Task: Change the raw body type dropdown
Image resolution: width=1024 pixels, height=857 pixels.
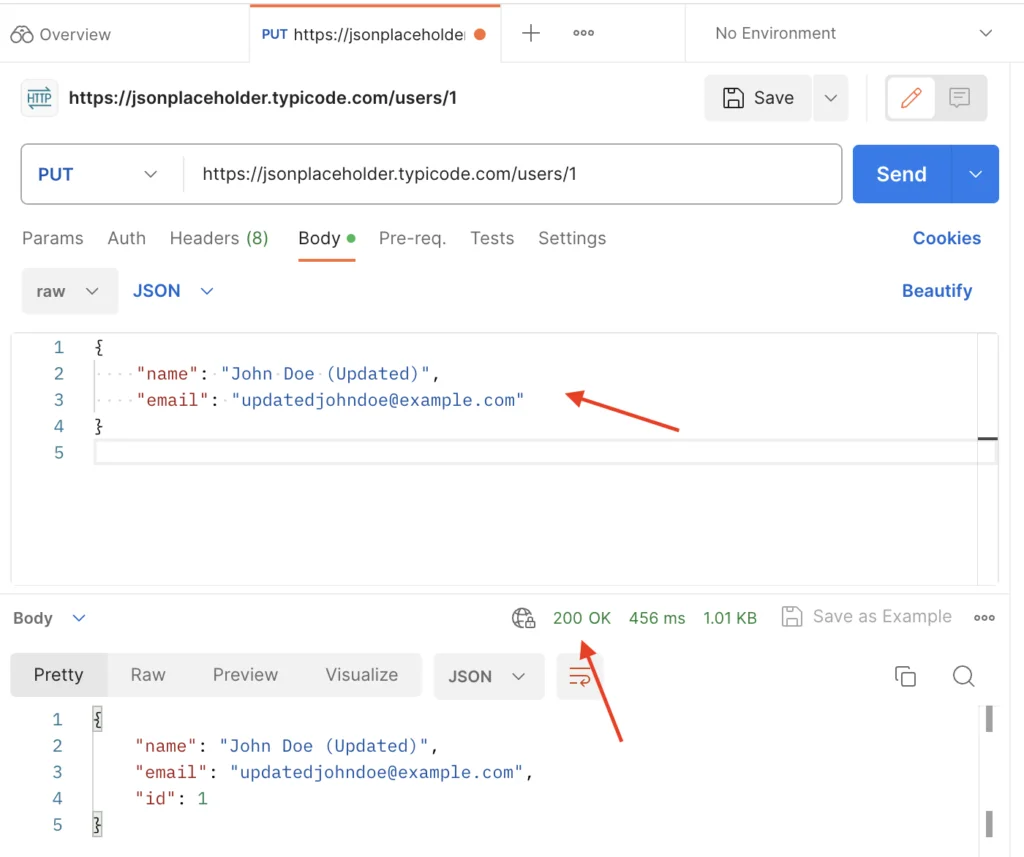Action: [69, 291]
